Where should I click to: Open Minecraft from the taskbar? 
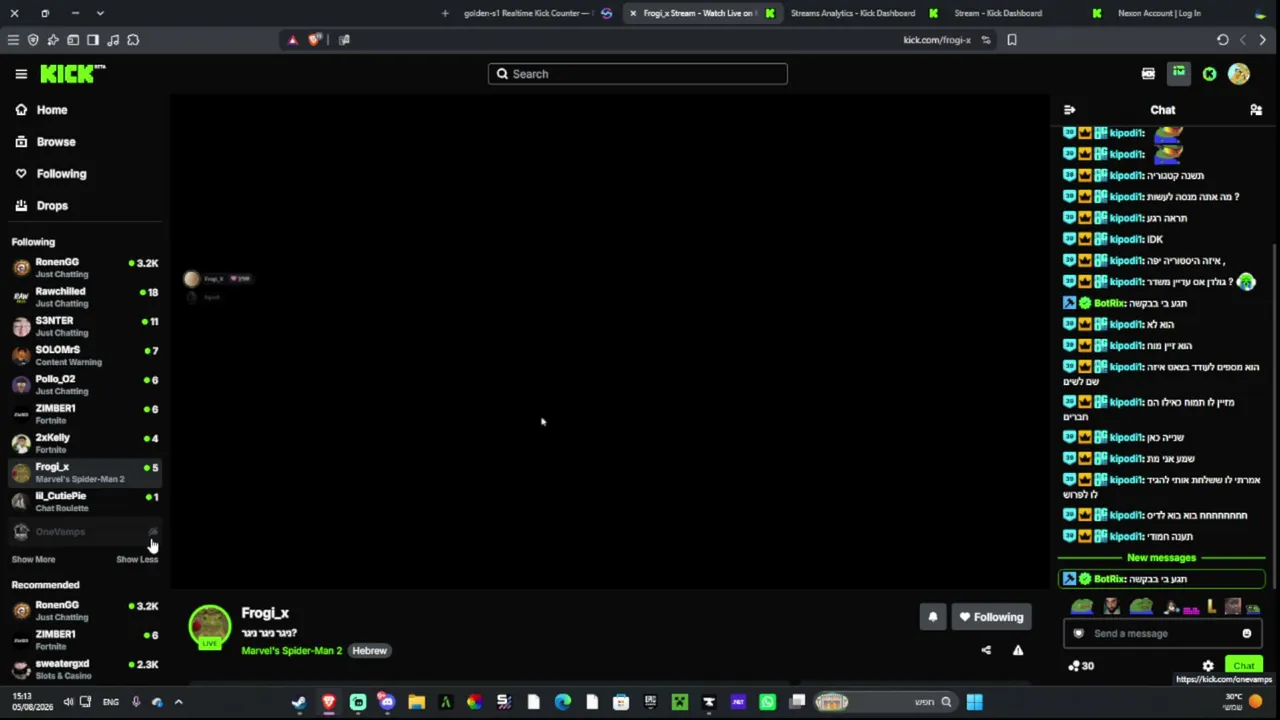tap(680, 702)
